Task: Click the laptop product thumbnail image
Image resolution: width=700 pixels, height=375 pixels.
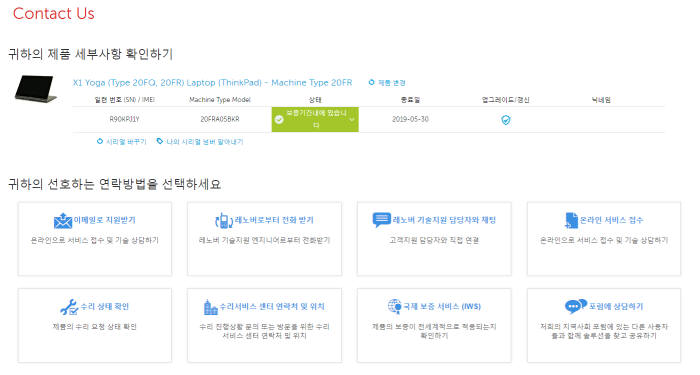Action: pos(36,88)
